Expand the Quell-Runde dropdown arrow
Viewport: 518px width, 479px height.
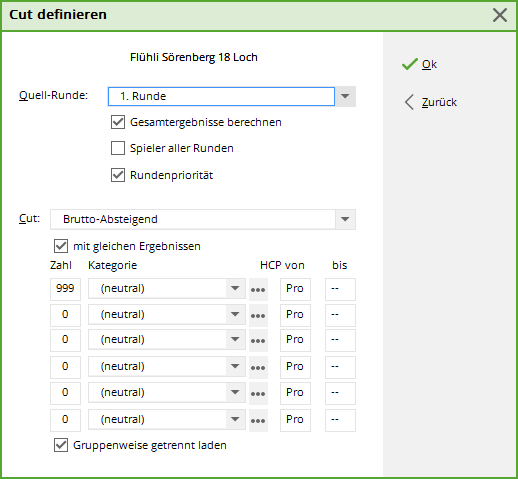point(345,96)
